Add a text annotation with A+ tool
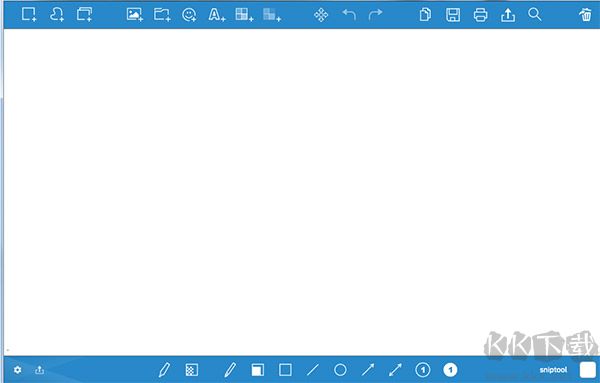Viewport: 600px width, 383px height. point(217,15)
